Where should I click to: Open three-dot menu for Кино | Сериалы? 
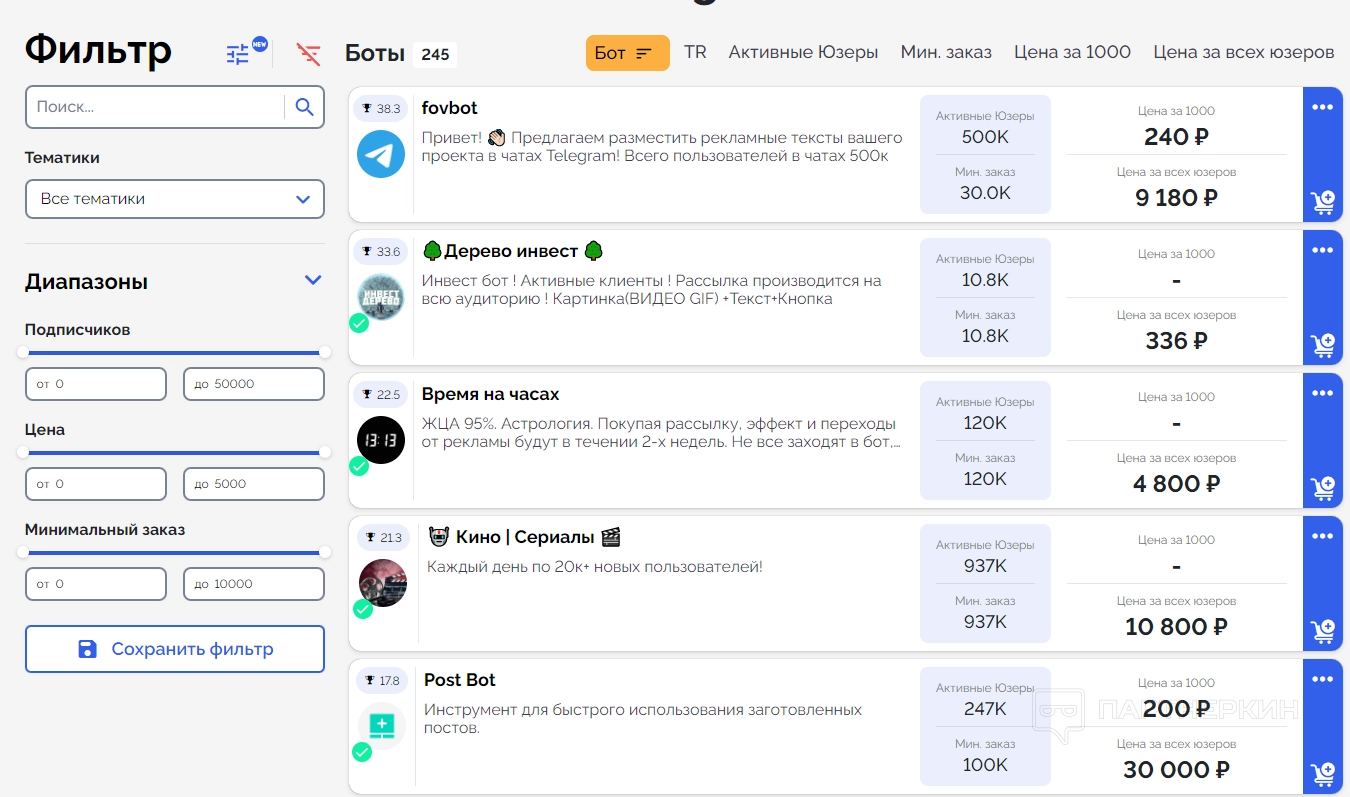pos(1322,536)
